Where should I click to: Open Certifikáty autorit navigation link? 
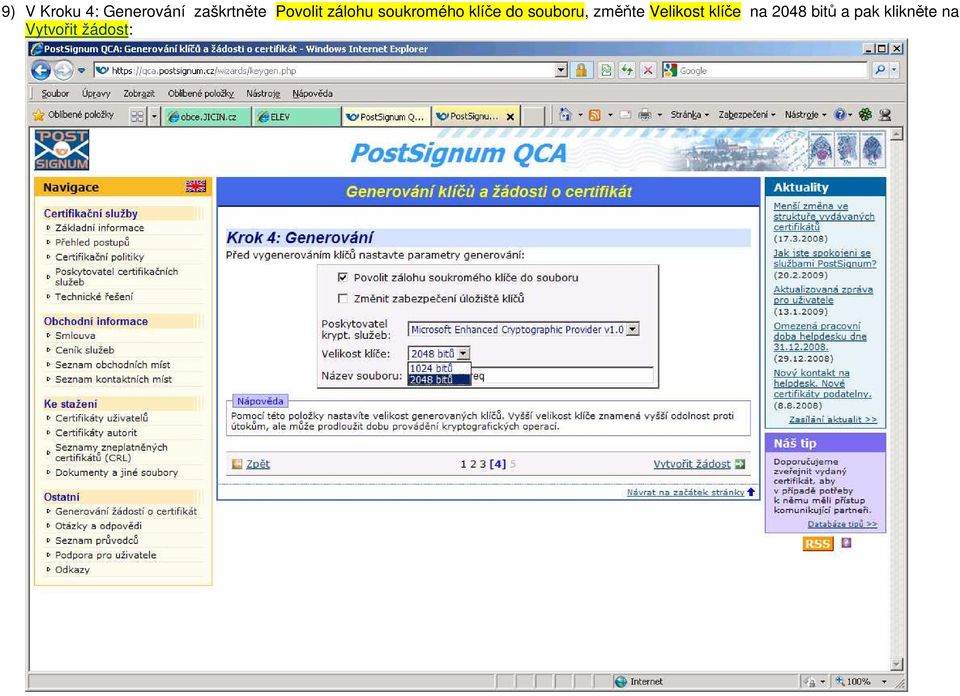pyautogui.click(x=96, y=433)
